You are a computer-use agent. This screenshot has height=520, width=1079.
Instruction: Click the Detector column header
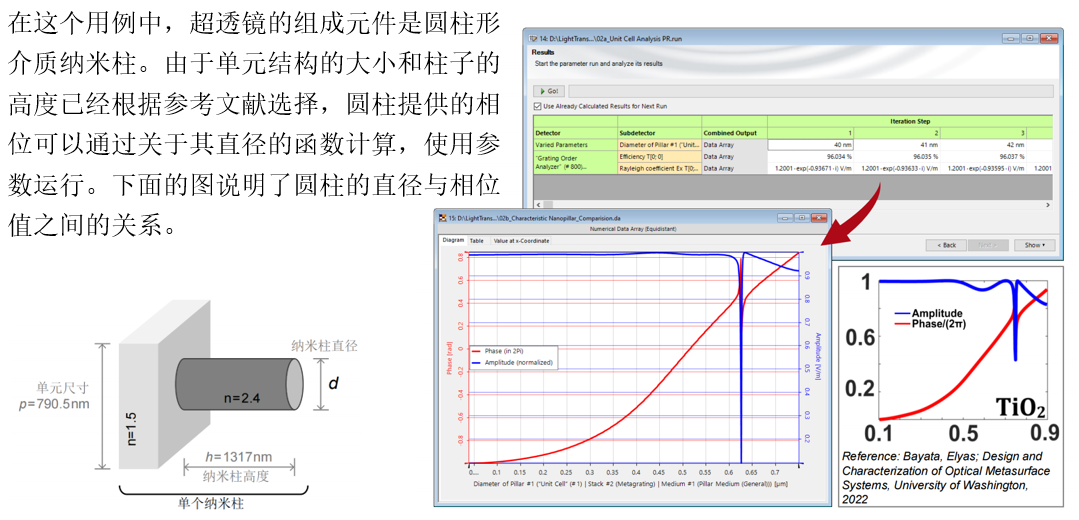[575, 133]
